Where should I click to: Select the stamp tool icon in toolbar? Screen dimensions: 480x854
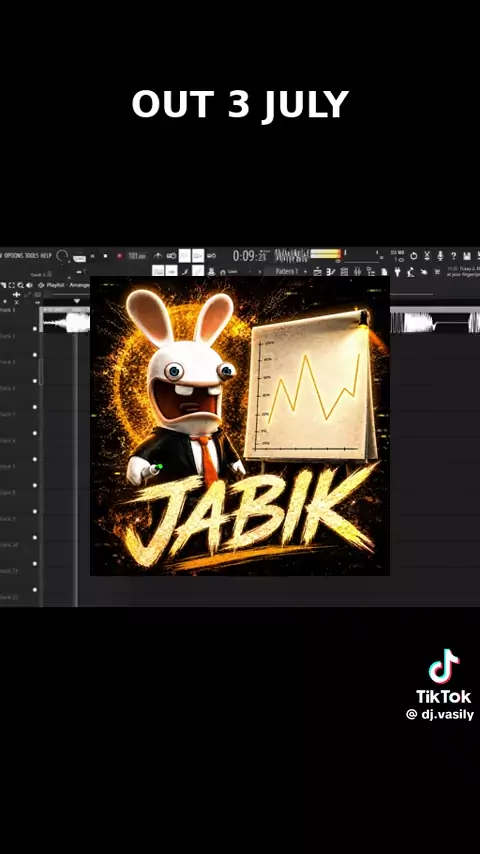[211, 271]
